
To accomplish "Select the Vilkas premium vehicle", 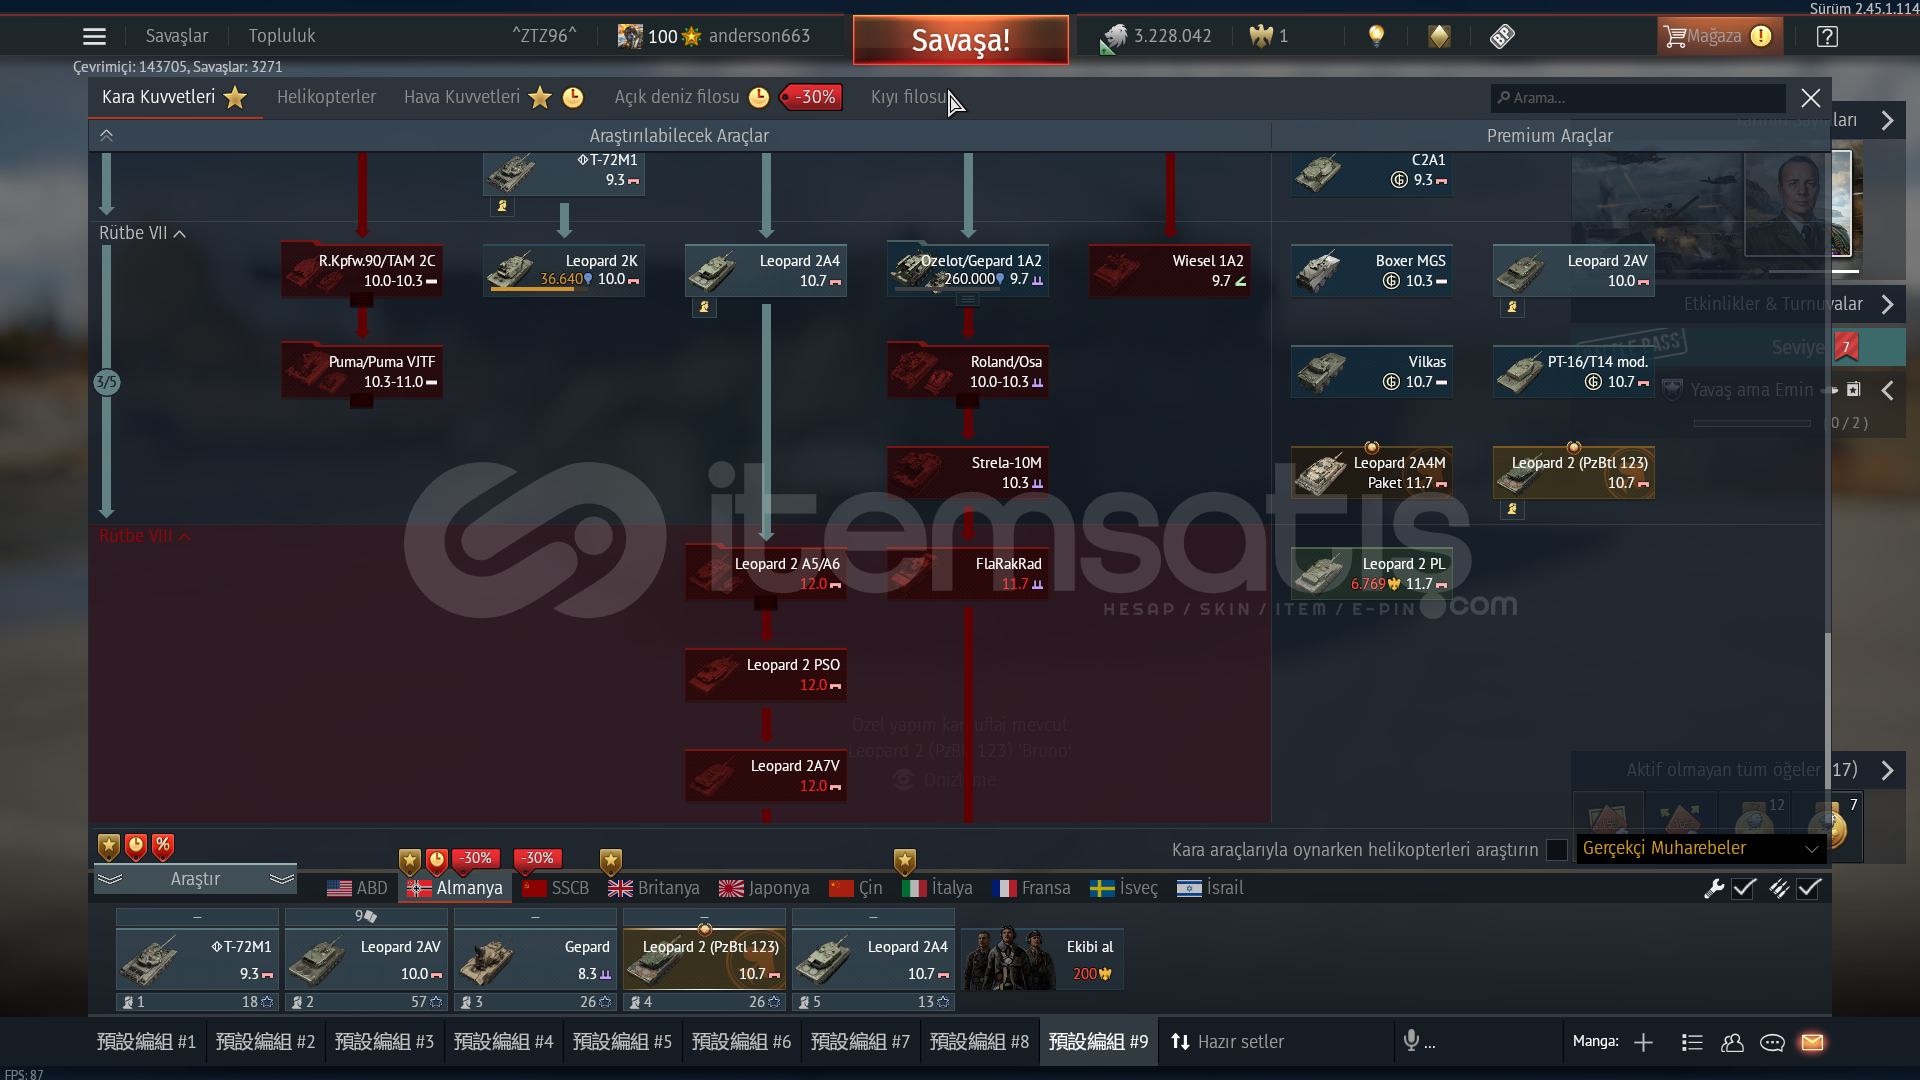I will [x=1372, y=371].
